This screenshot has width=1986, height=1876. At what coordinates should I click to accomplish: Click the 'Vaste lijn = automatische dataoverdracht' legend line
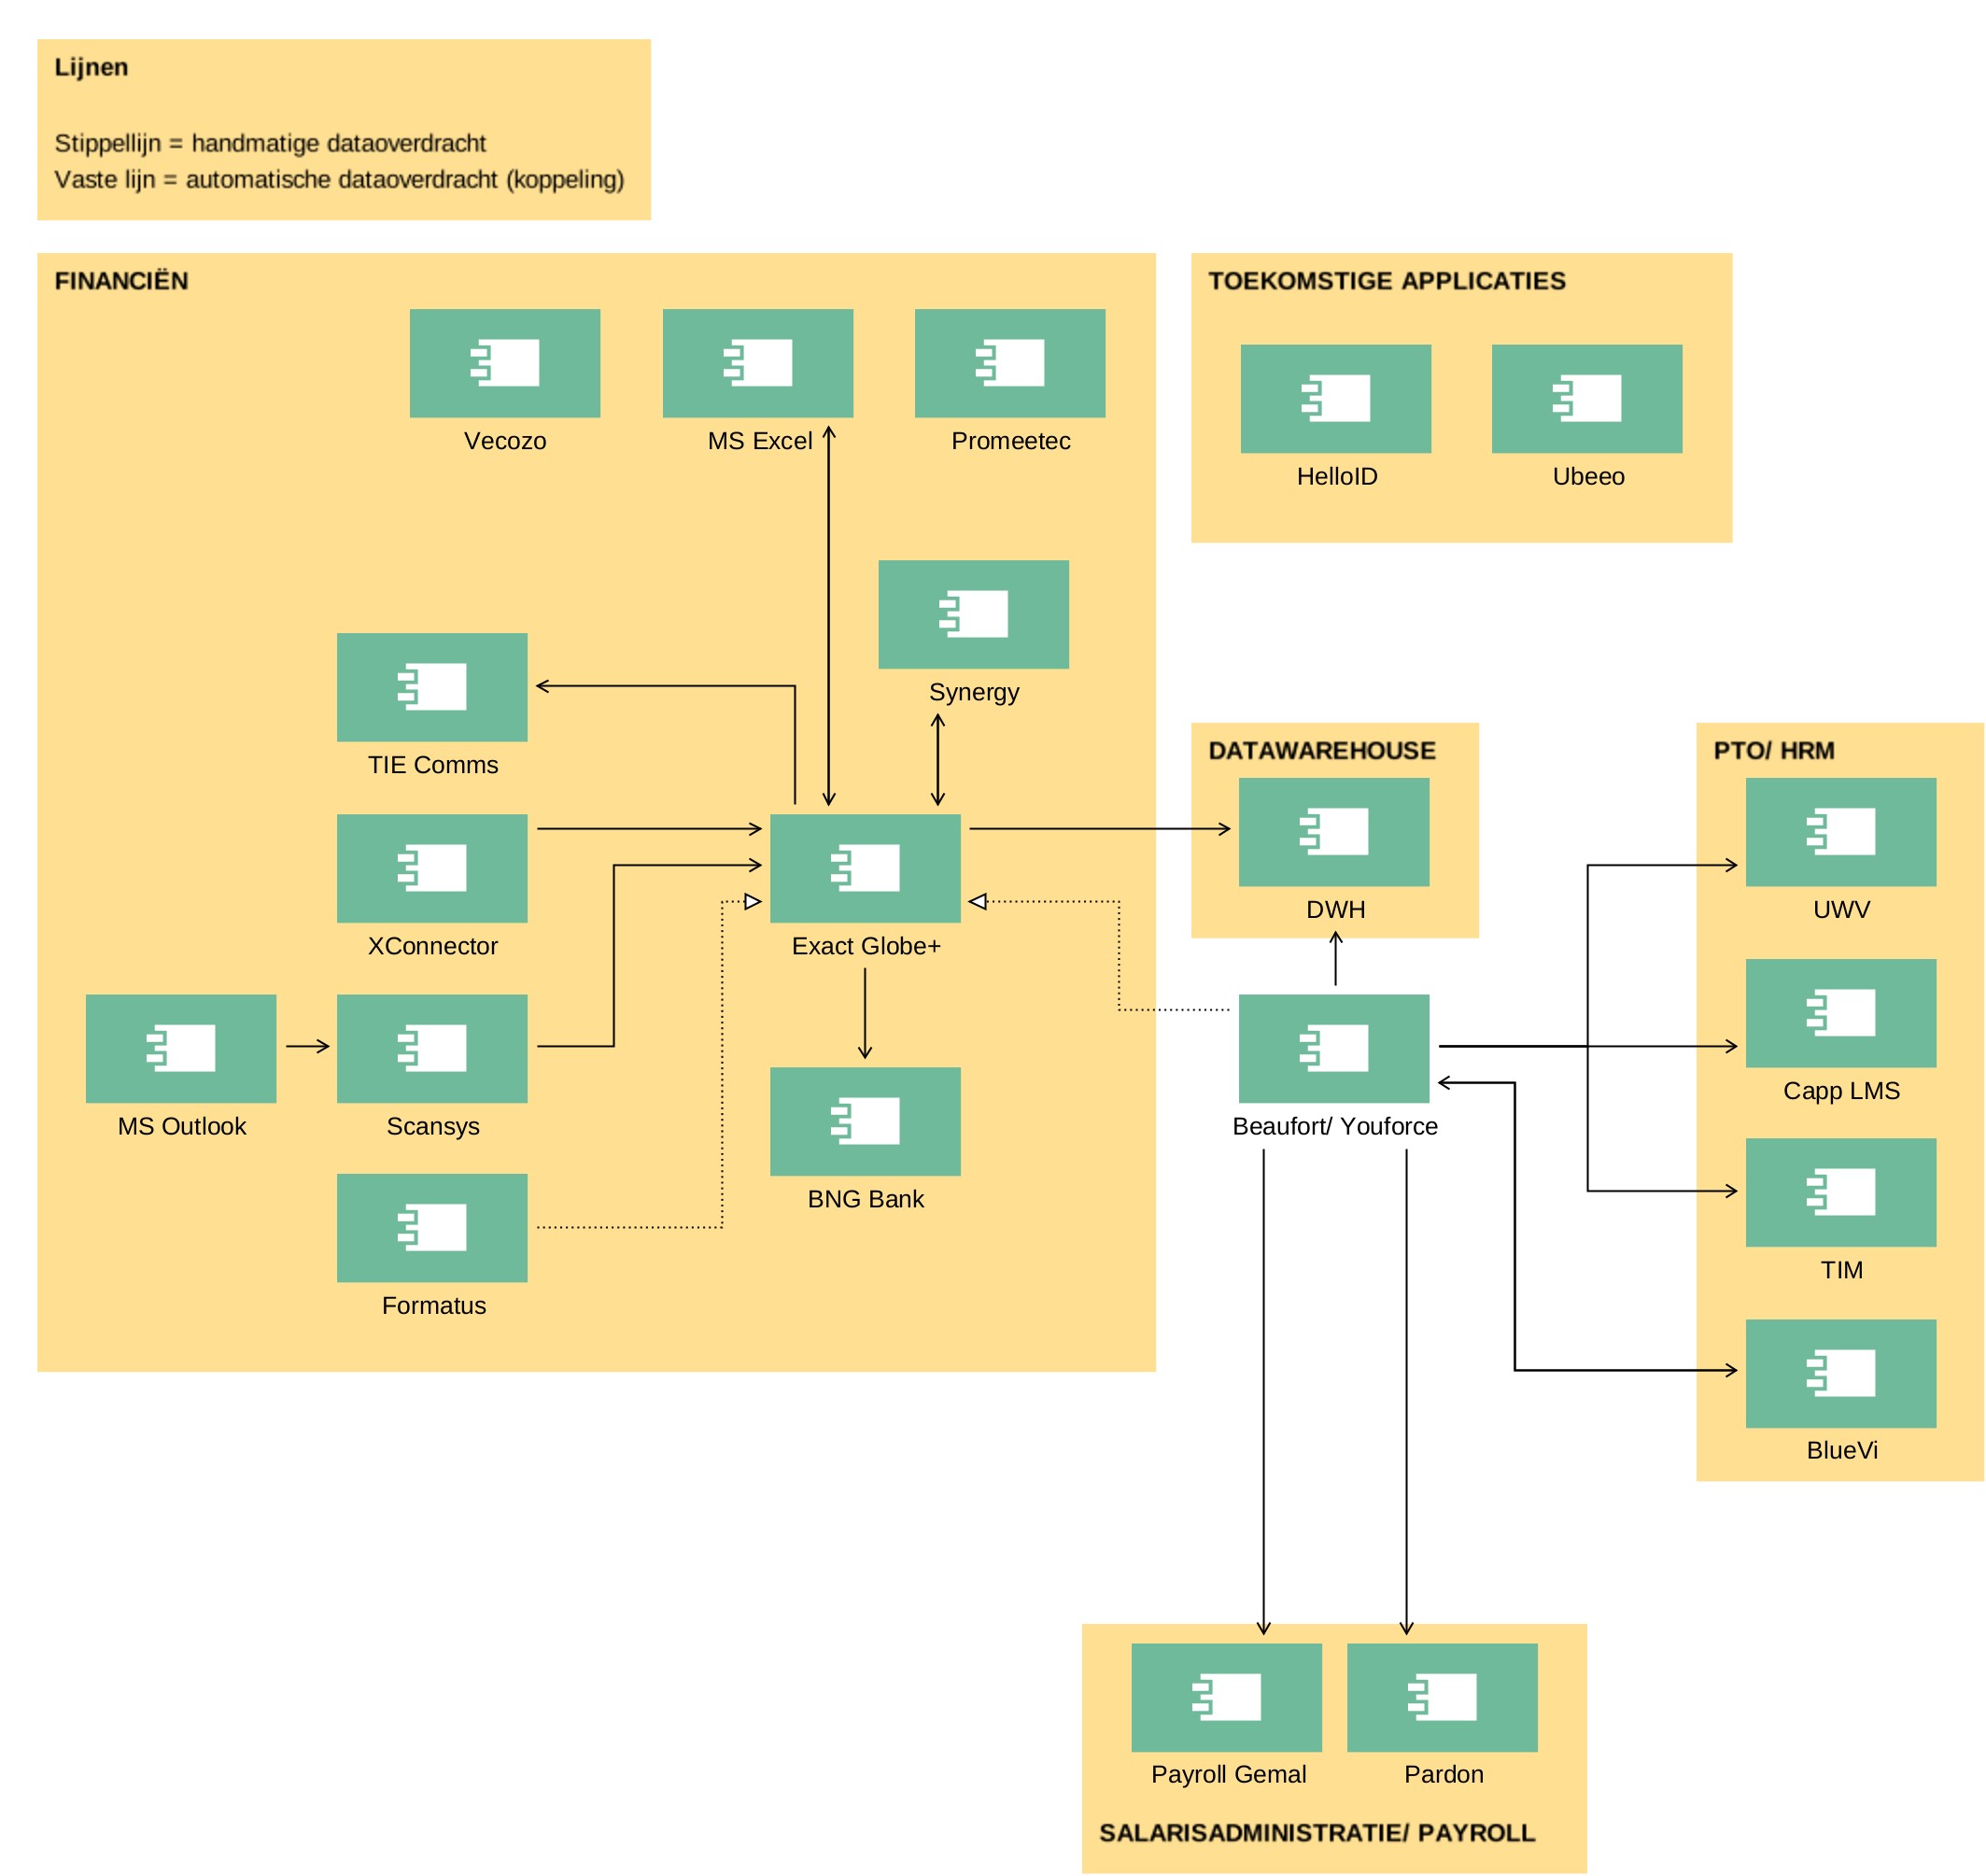(x=339, y=179)
